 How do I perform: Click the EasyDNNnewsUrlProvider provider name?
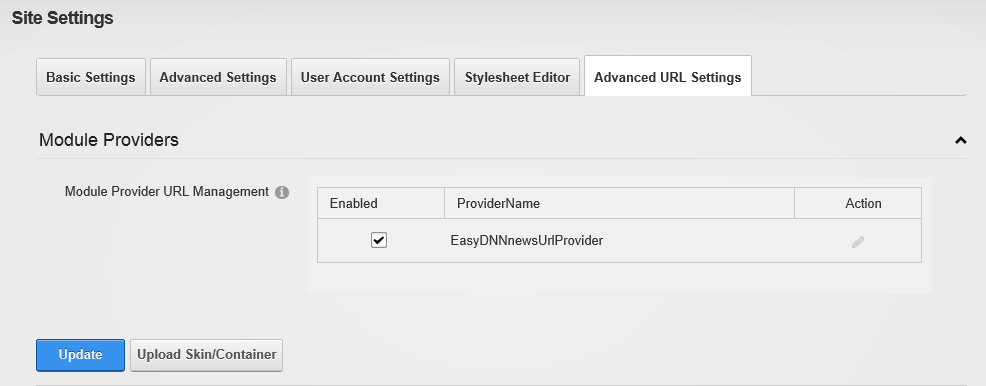tap(527, 240)
